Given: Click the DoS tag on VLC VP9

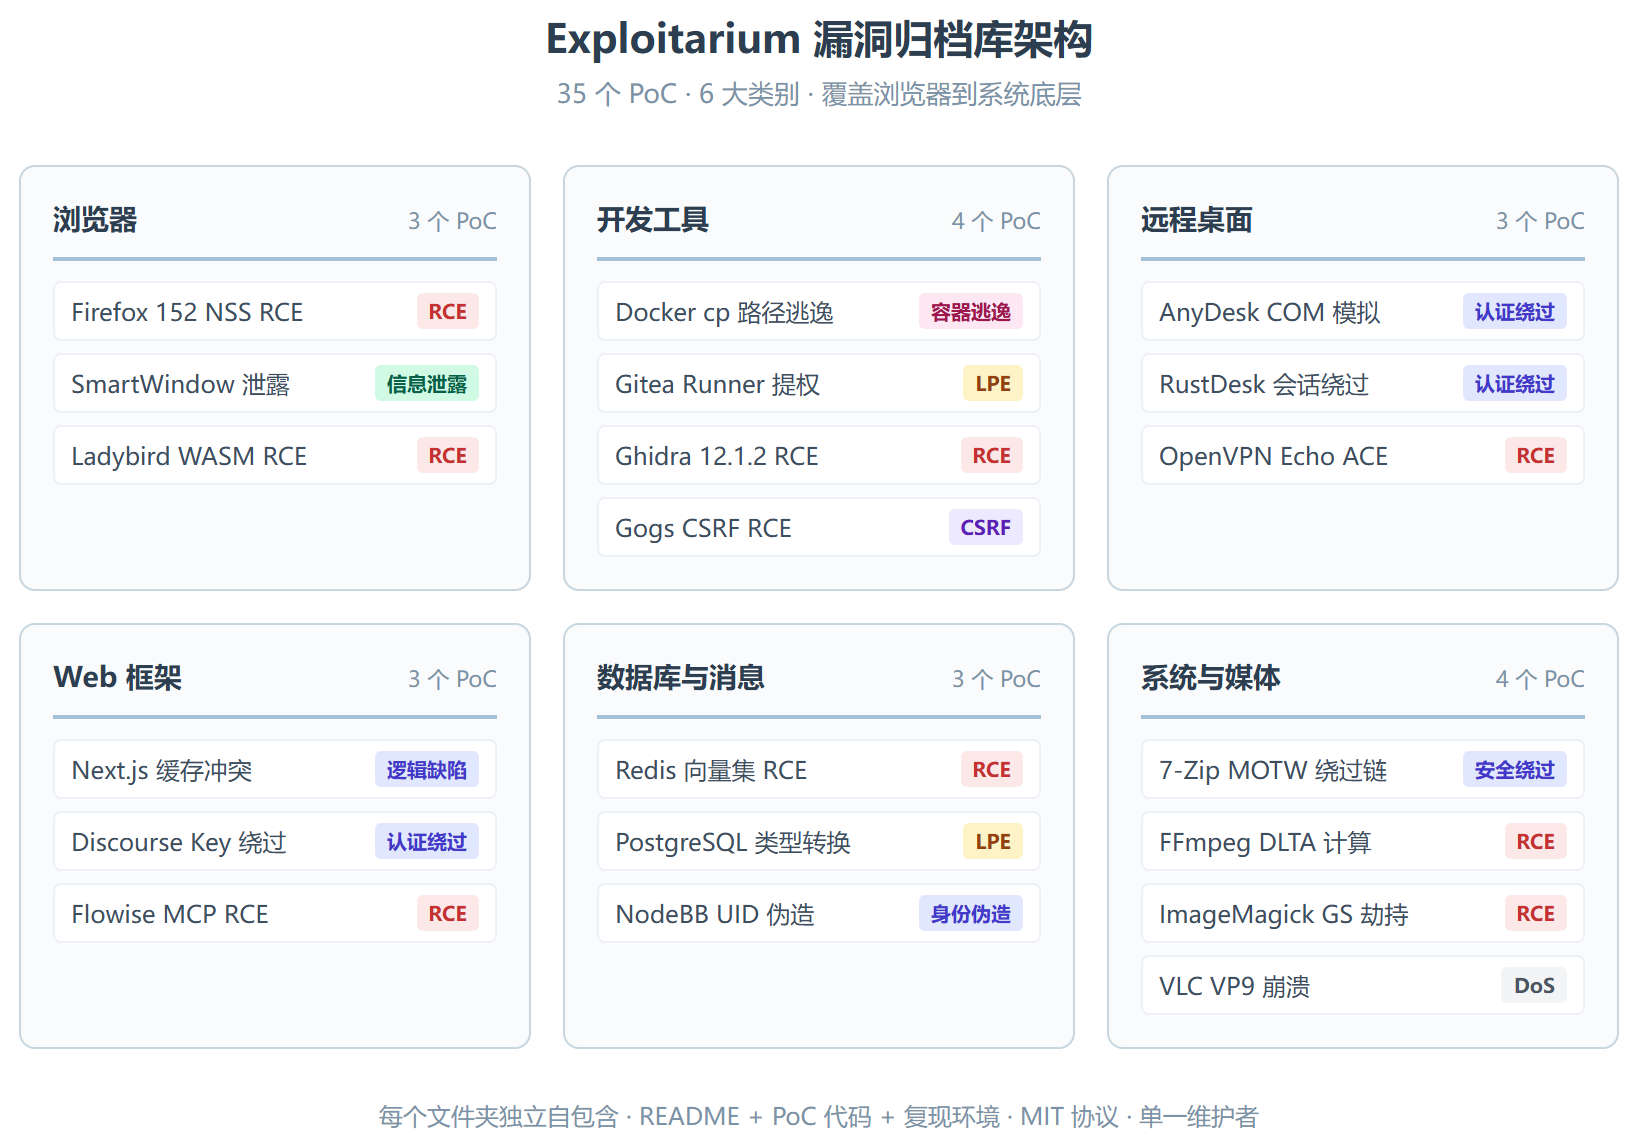Looking at the screenshot, I should tap(1534, 986).
